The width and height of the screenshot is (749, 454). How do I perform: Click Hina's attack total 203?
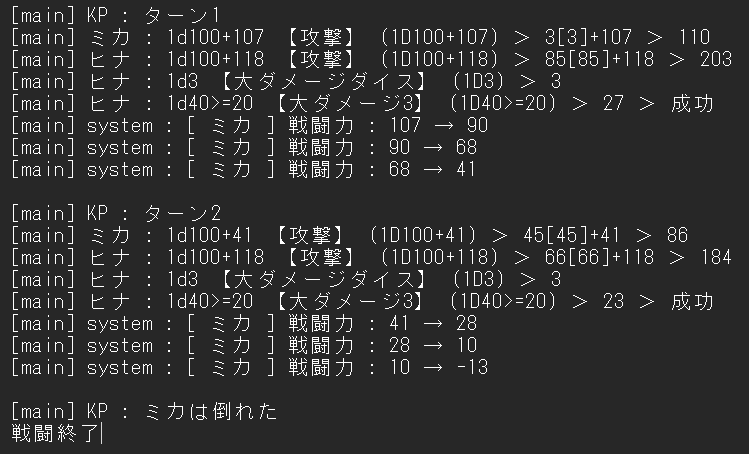[714, 60]
